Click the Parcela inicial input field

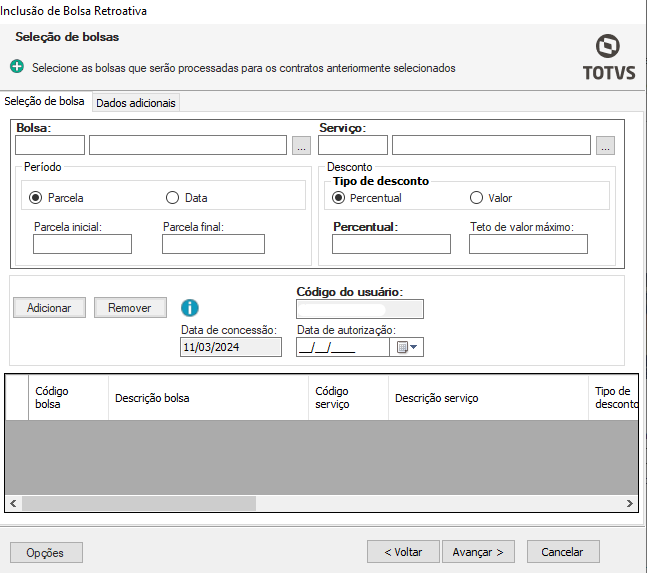pos(82,244)
